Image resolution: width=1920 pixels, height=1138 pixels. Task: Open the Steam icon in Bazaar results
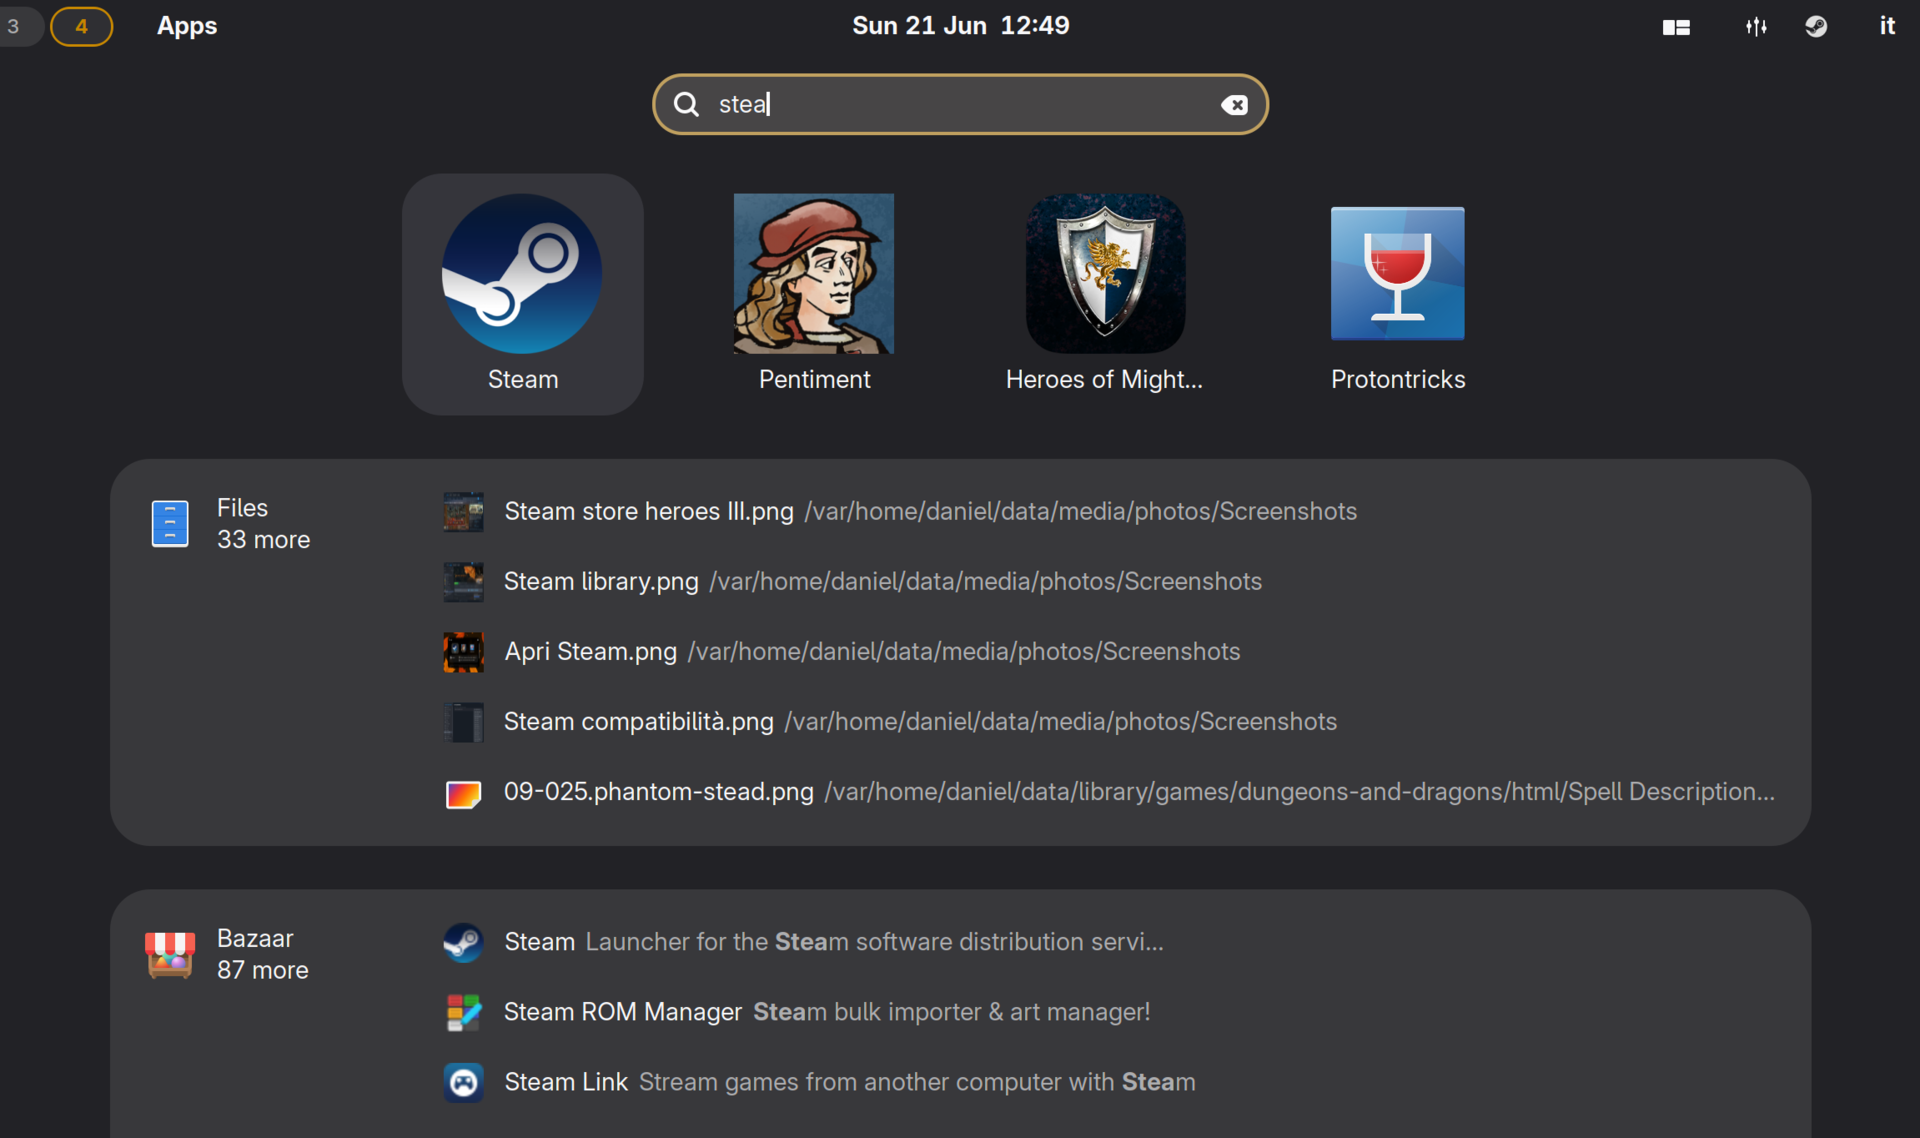[463, 942]
